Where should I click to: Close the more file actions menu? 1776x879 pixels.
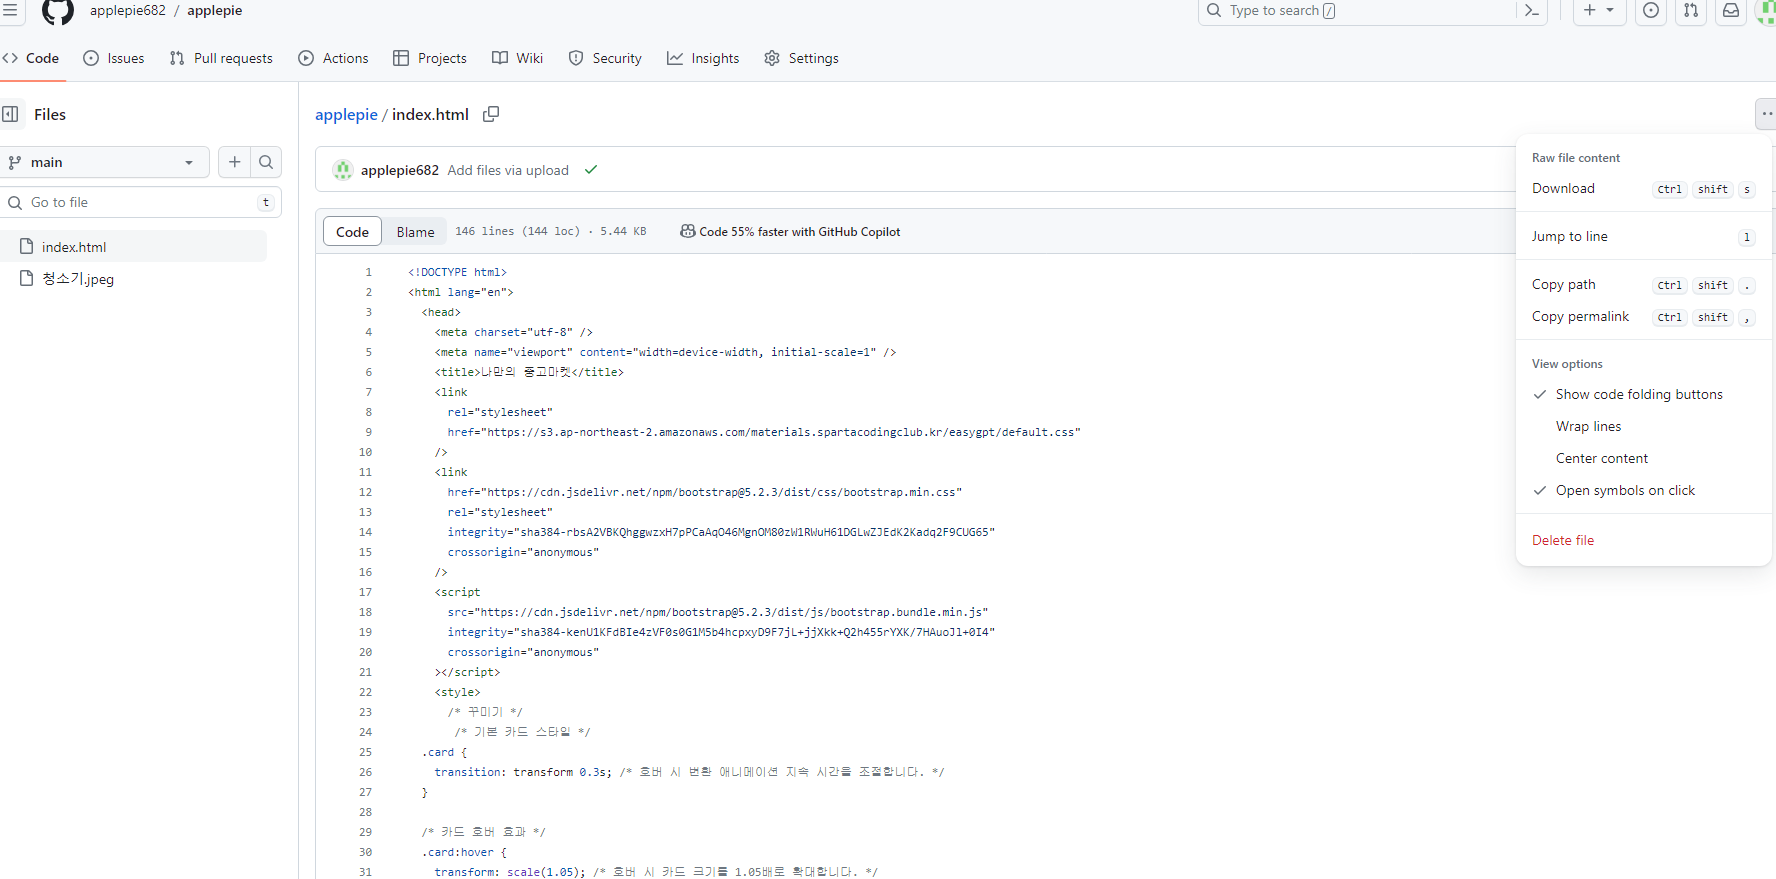point(1765,114)
